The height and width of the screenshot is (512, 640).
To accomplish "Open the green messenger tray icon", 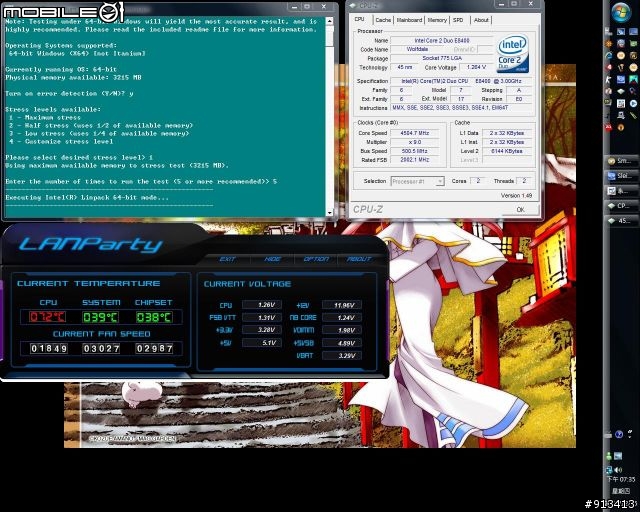I will (x=609, y=456).
